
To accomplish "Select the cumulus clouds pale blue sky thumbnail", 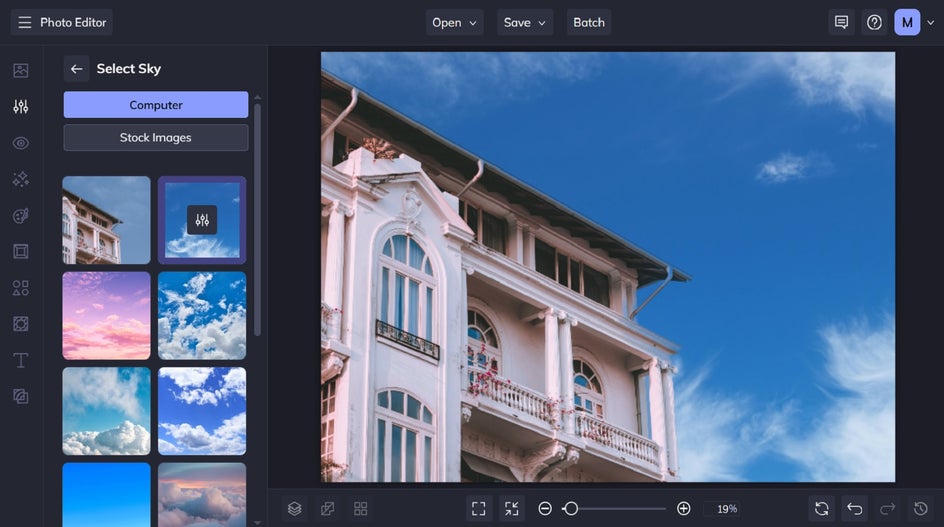I will (107, 411).
